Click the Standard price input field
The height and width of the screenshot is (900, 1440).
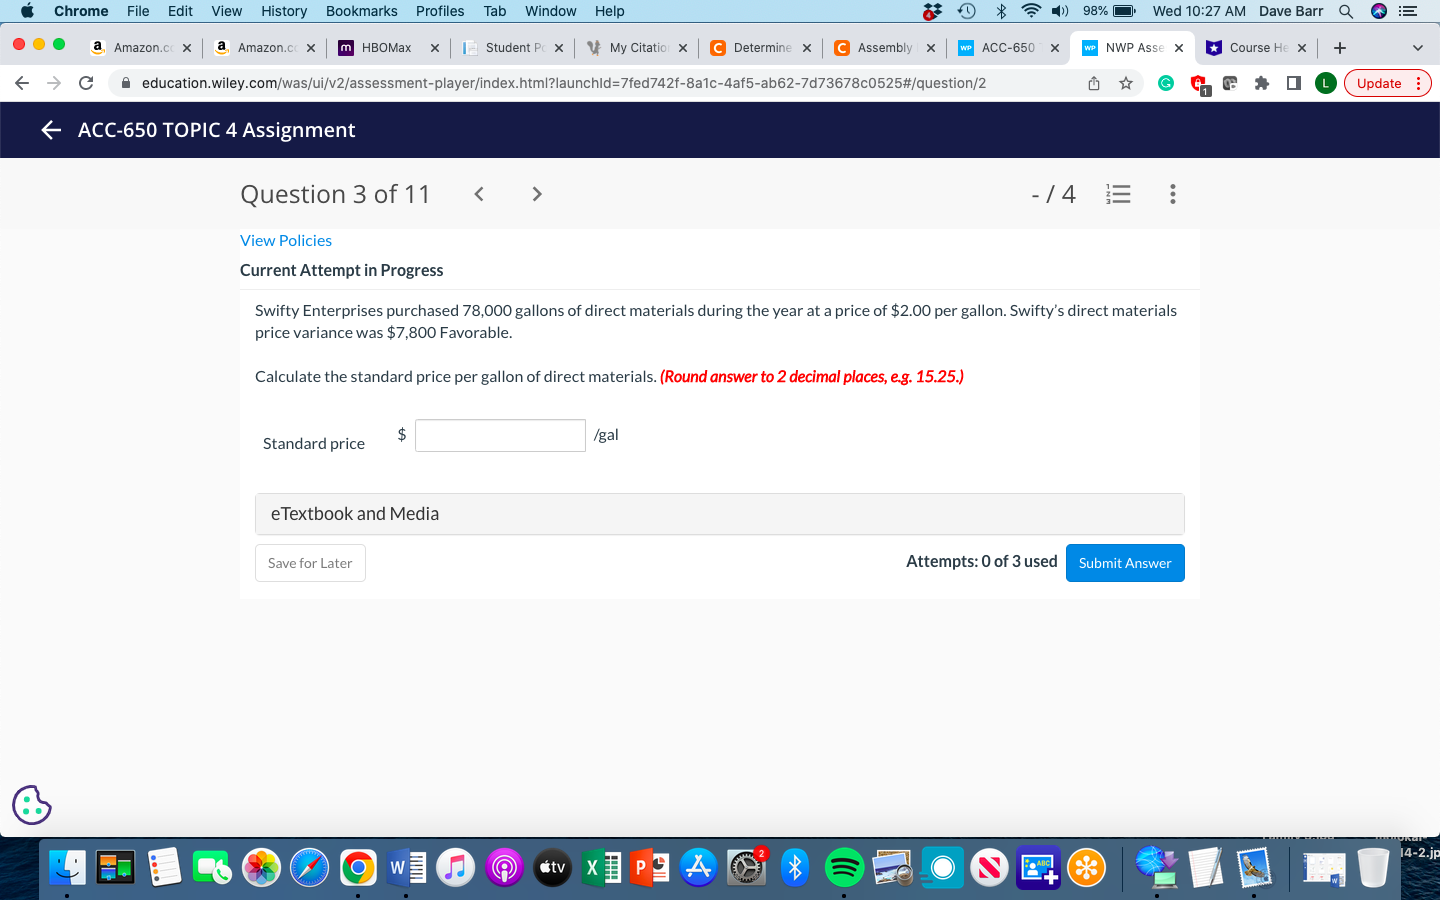pos(500,435)
